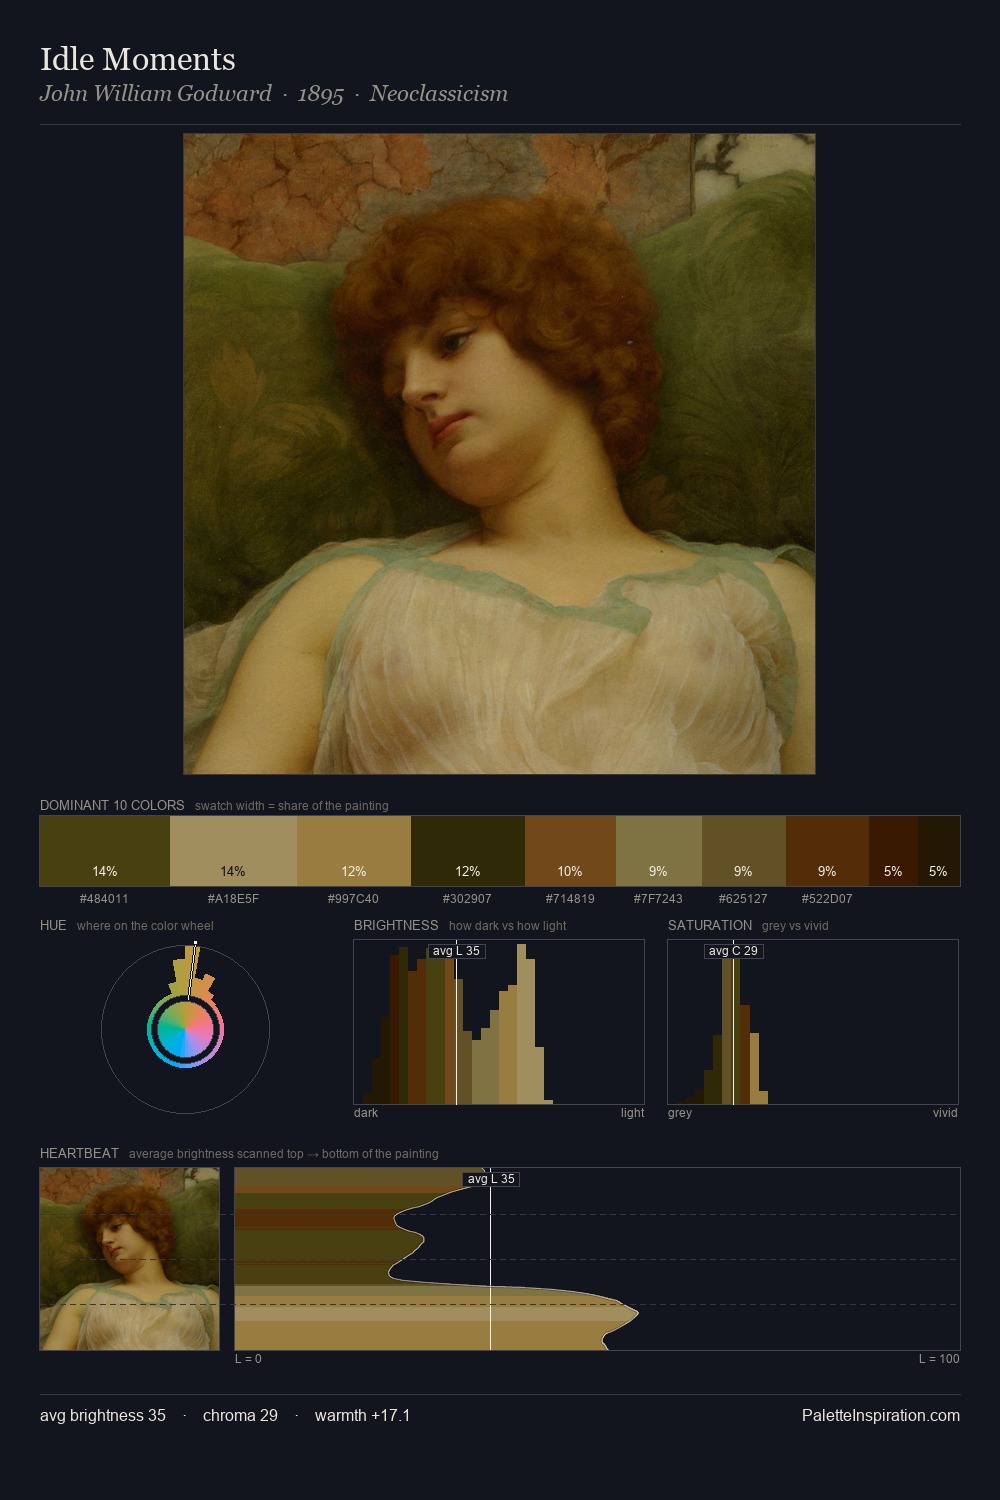This screenshot has width=1000, height=1500.
Task: Click the BRIGHTNESS section heading
Action: click(x=396, y=925)
